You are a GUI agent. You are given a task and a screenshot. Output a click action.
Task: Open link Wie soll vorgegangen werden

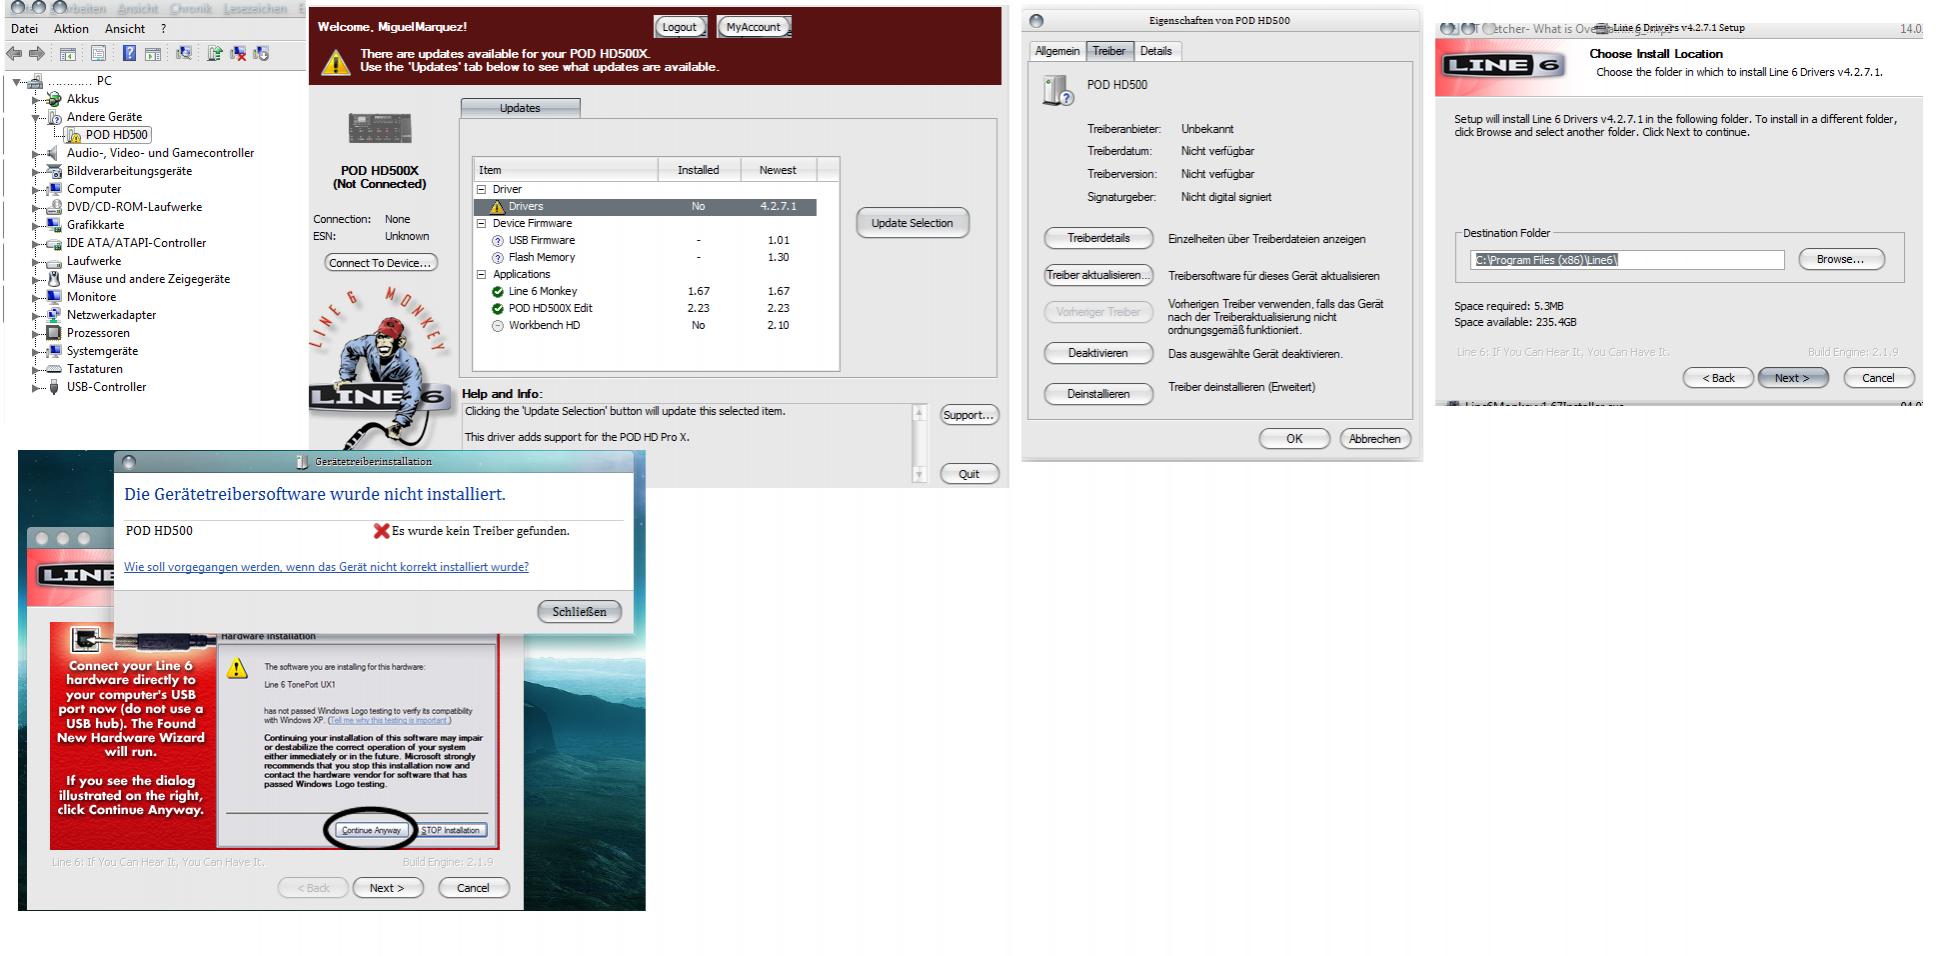326,567
